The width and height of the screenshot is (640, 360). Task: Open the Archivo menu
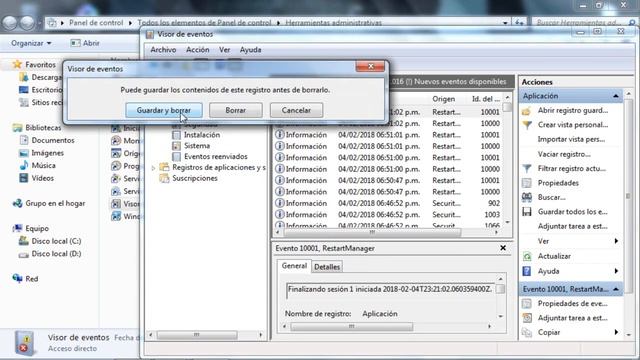pos(163,50)
